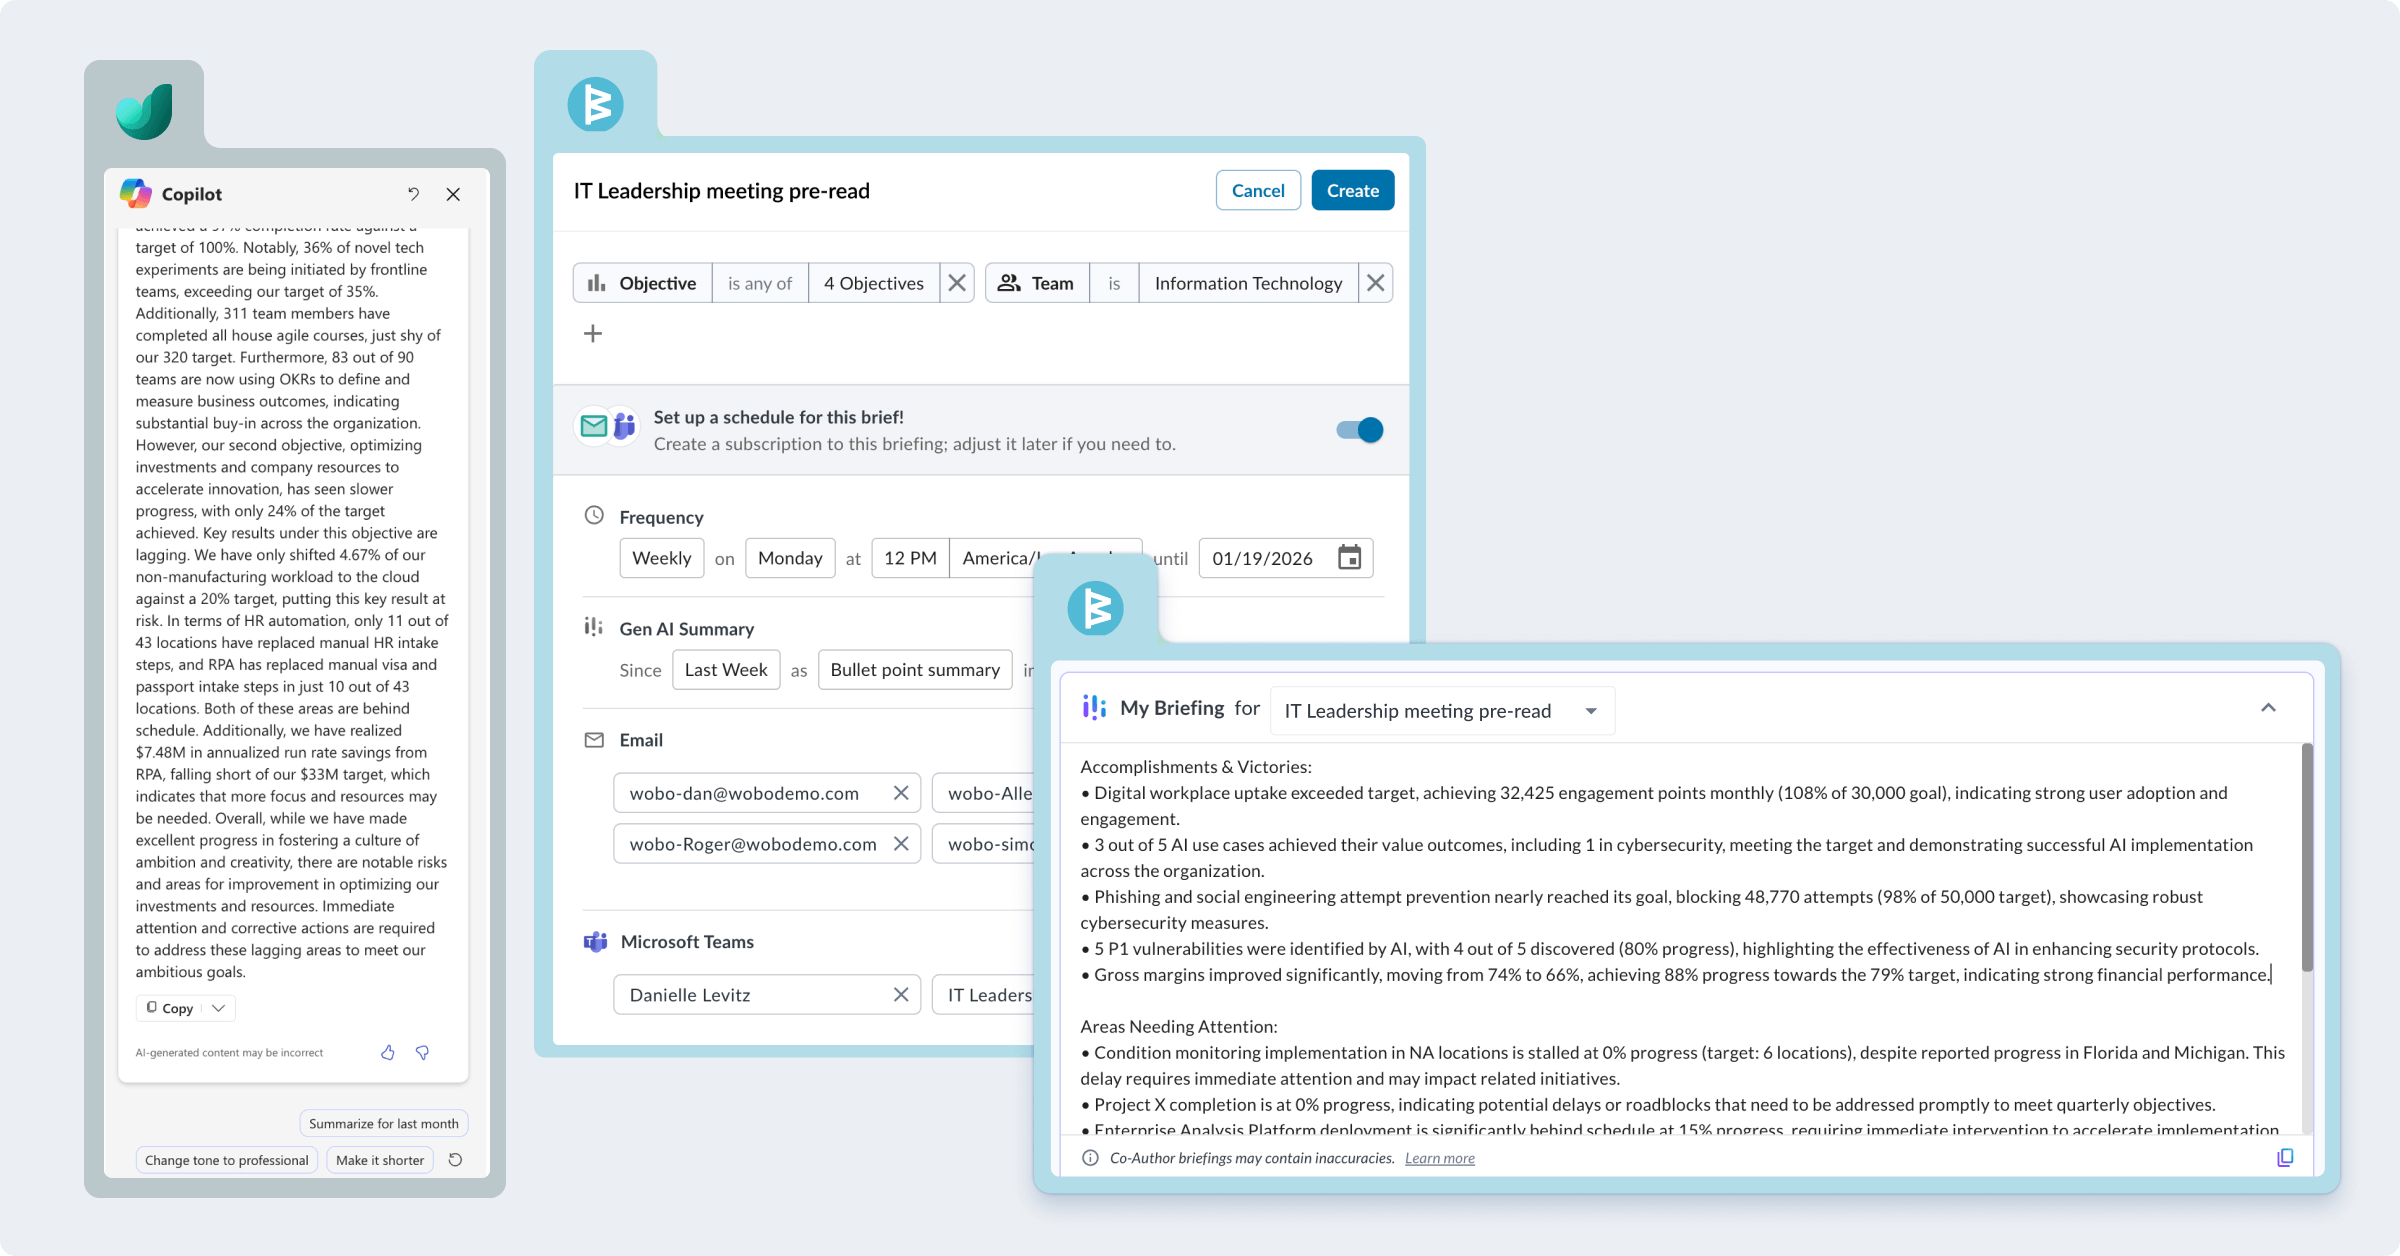
Task: Give thumbs down to Copilot response
Action: coord(422,1052)
